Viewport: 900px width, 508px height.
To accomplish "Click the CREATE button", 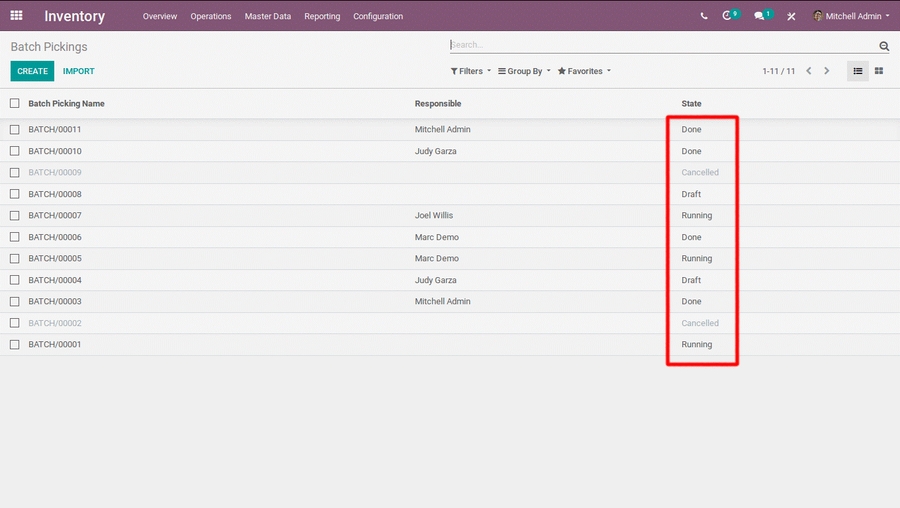I will coord(32,71).
